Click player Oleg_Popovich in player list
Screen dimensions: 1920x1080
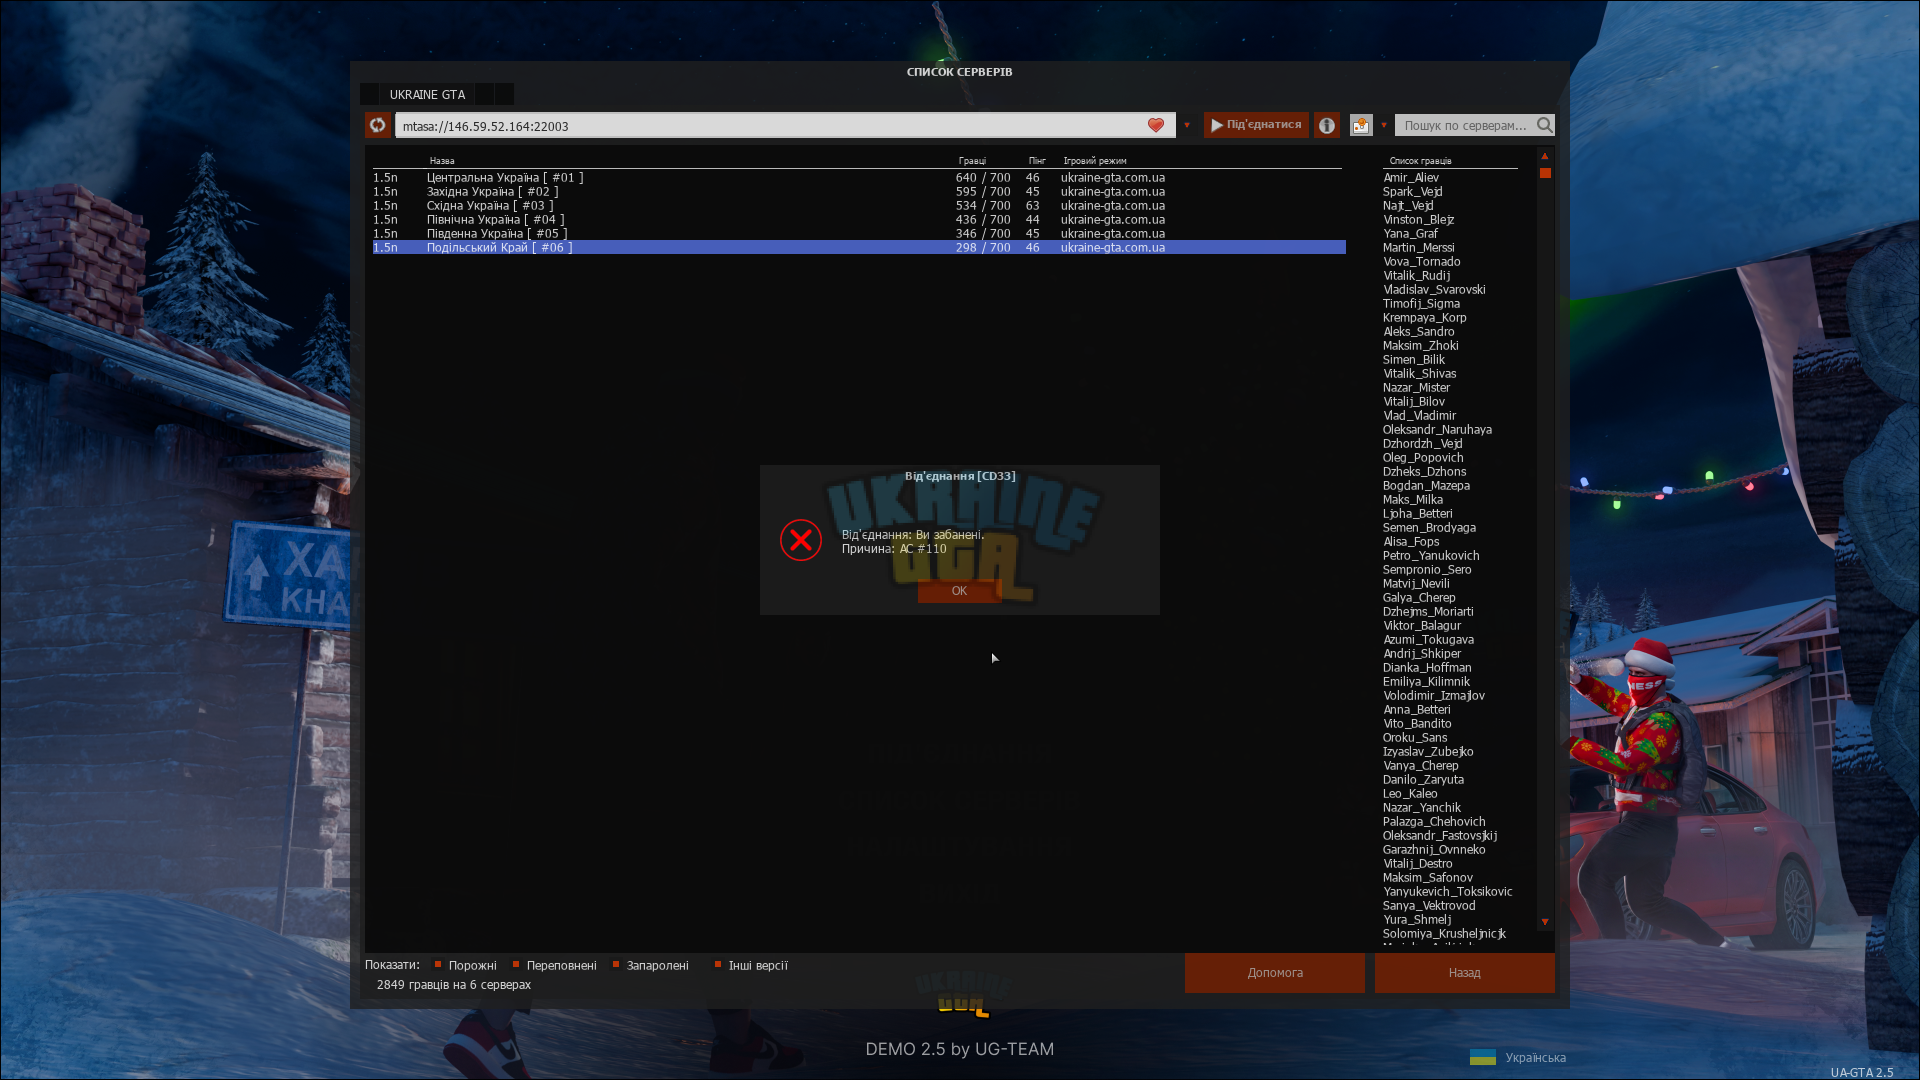[1423, 458]
